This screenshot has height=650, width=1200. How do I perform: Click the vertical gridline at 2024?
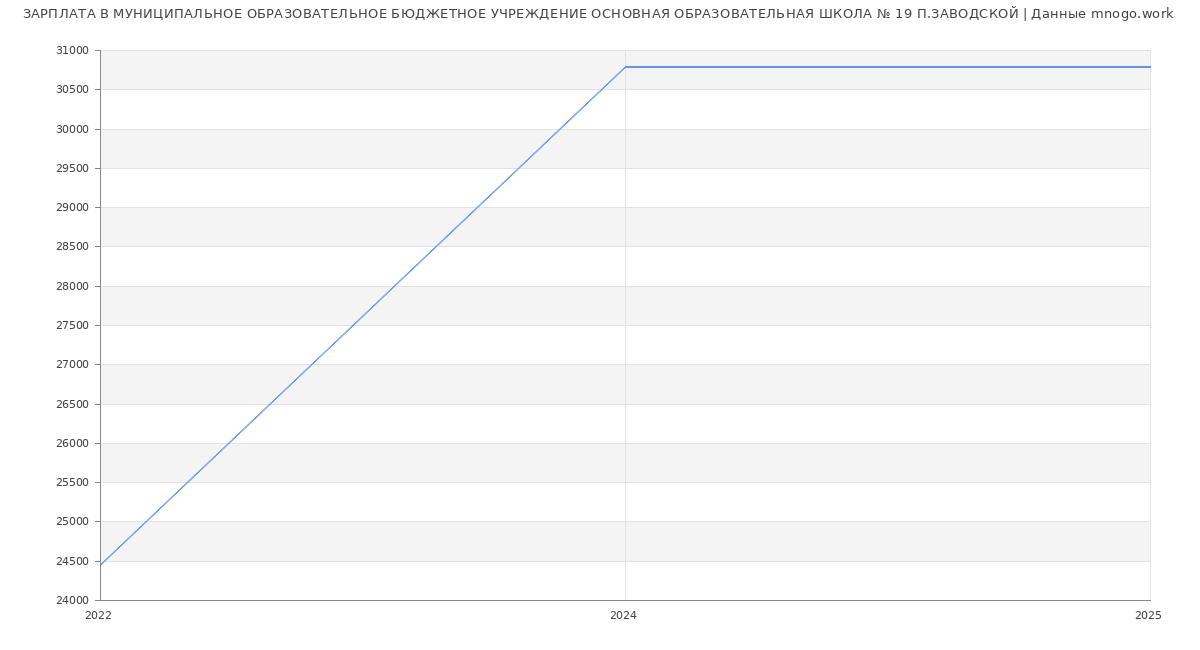click(625, 330)
